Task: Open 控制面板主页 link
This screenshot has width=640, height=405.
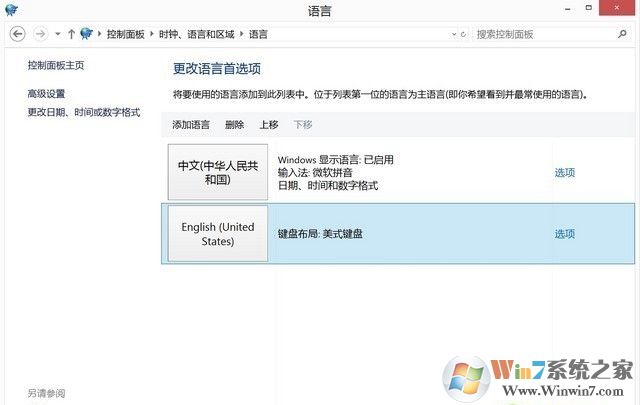Action: [x=56, y=65]
